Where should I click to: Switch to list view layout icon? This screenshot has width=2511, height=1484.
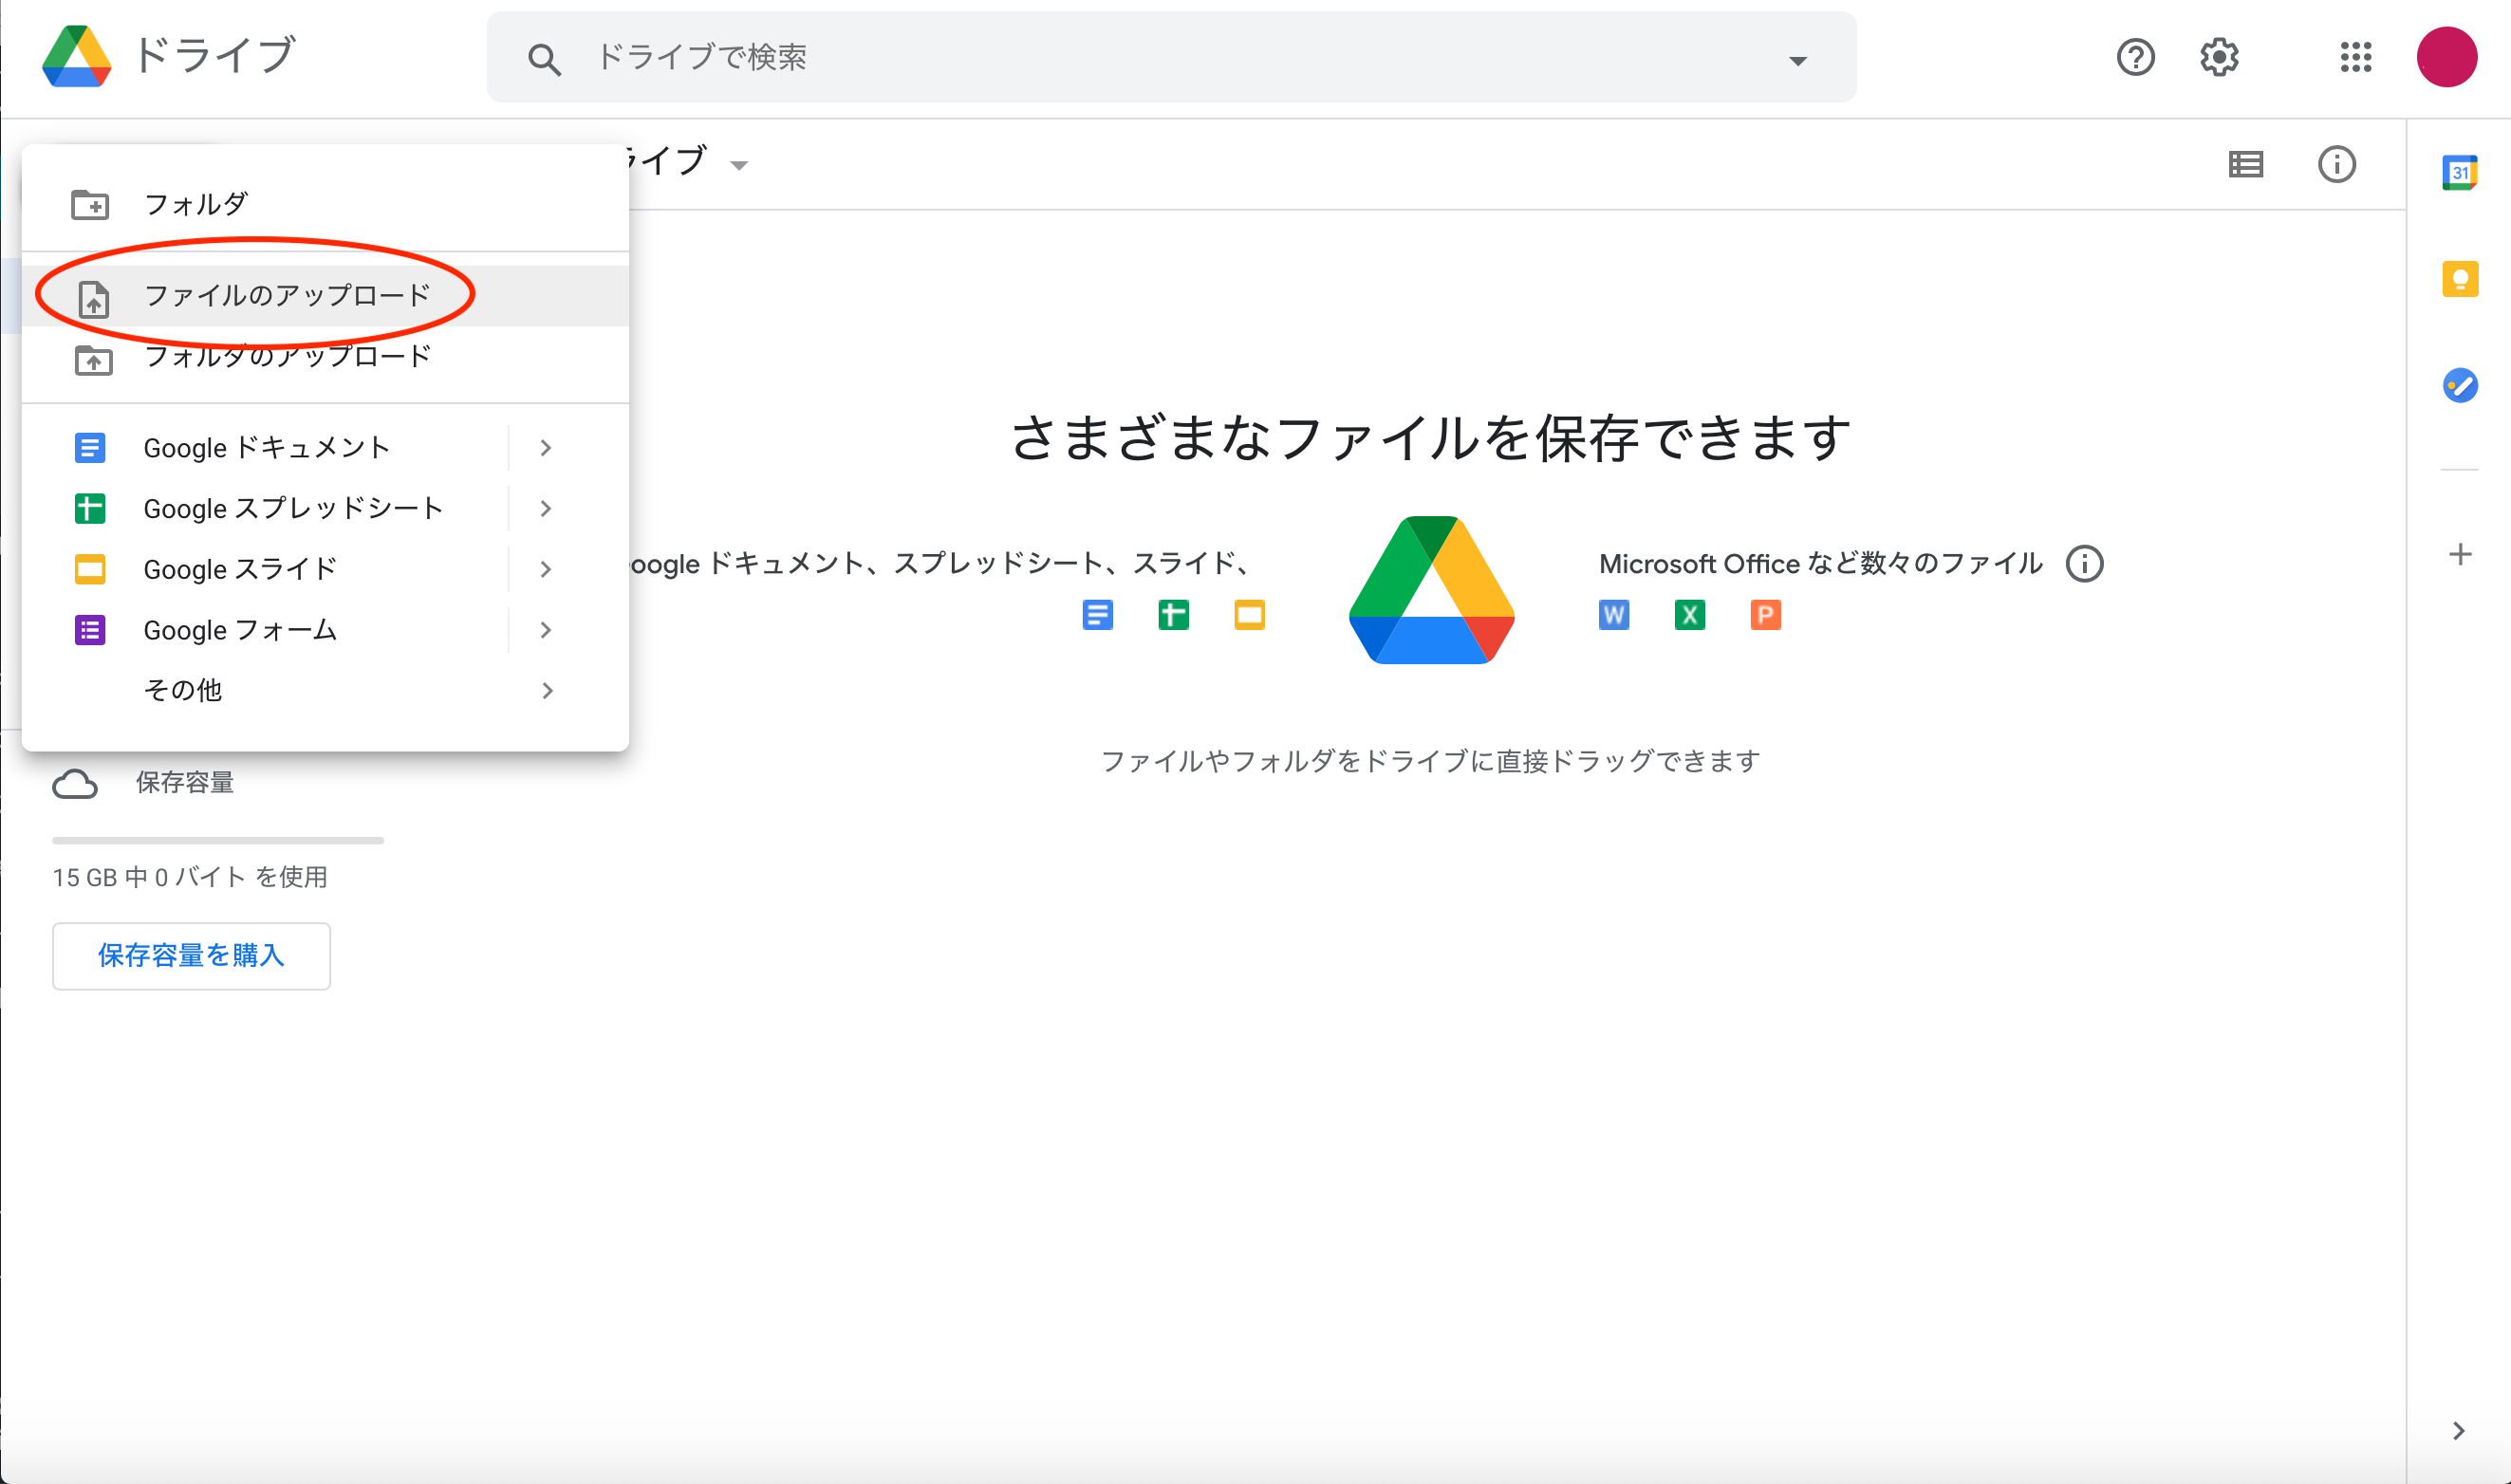point(2246,164)
